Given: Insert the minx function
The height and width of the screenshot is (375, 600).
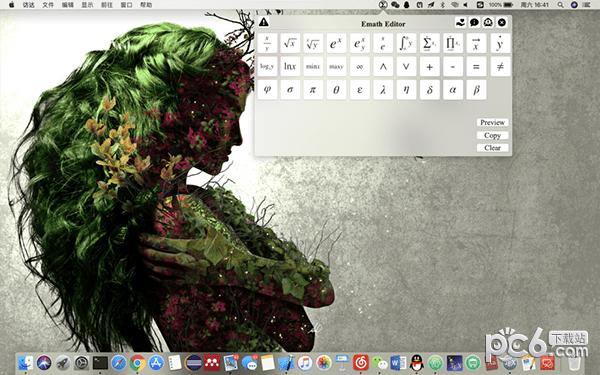Looking at the screenshot, I should coord(313,66).
